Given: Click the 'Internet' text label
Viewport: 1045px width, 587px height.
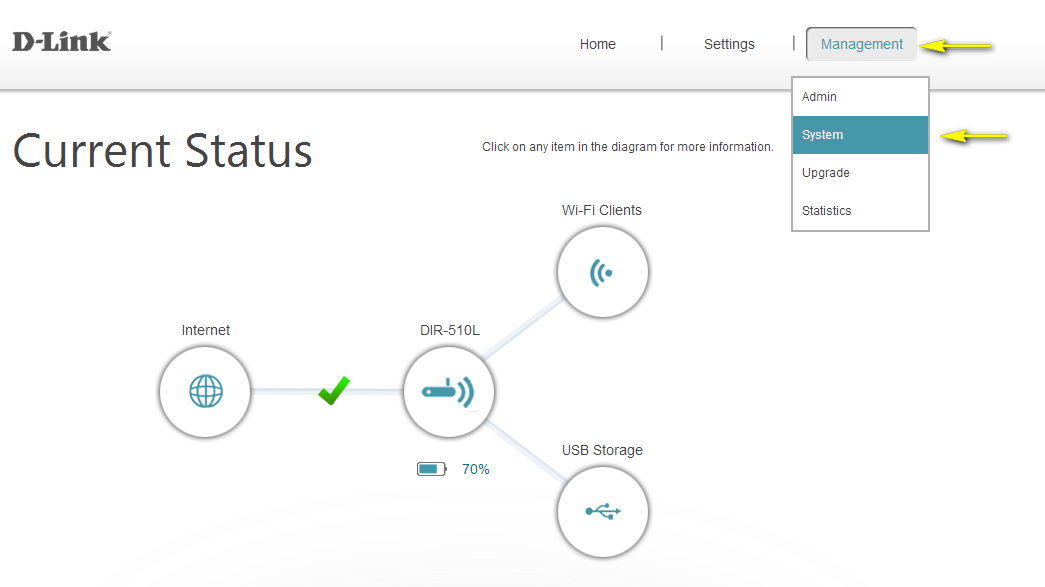Looking at the screenshot, I should pos(206,330).
